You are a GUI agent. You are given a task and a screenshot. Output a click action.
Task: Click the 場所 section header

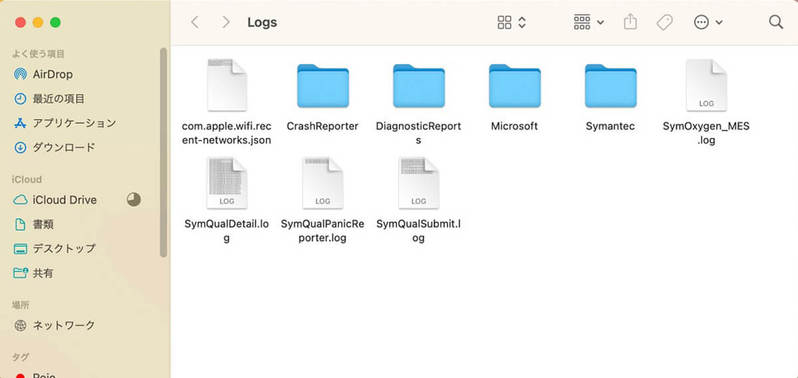tap(20, 305)
